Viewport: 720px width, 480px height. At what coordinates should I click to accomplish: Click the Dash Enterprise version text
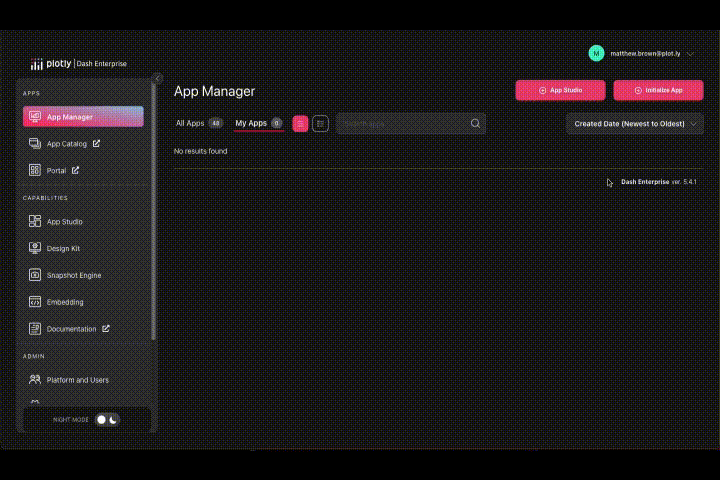point(658,182)
